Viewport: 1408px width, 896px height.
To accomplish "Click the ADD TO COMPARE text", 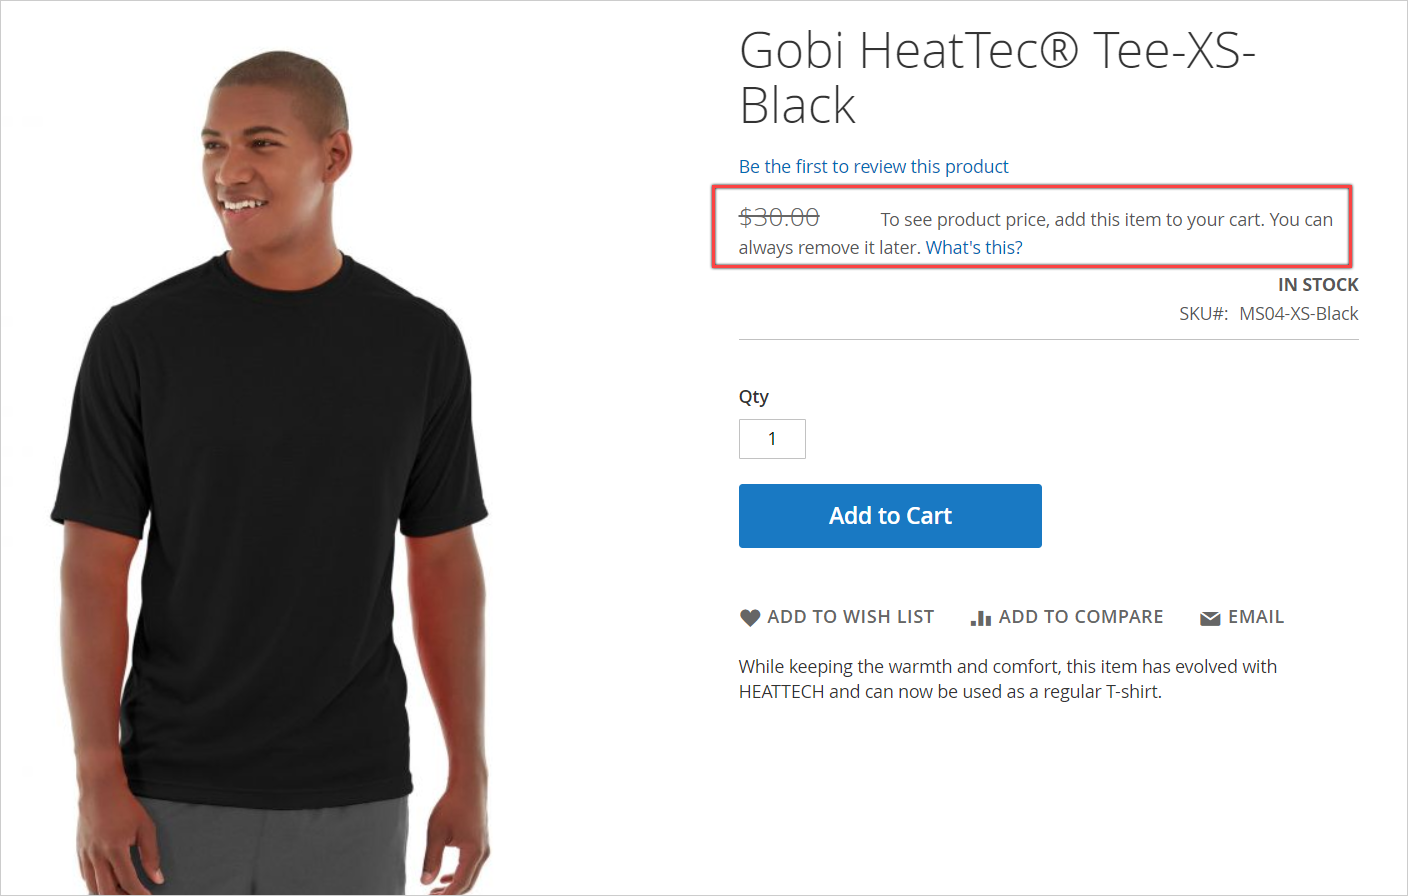I will (1080, 617).
